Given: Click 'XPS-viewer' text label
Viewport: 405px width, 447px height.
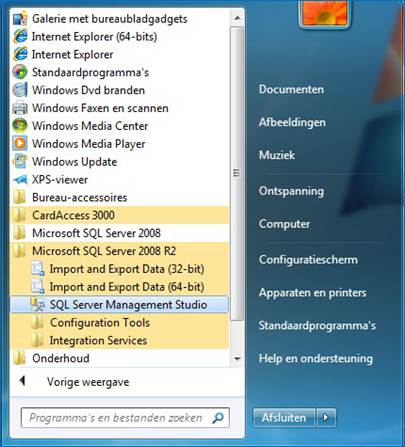Looking at the screenshot, I should (60, 180).
